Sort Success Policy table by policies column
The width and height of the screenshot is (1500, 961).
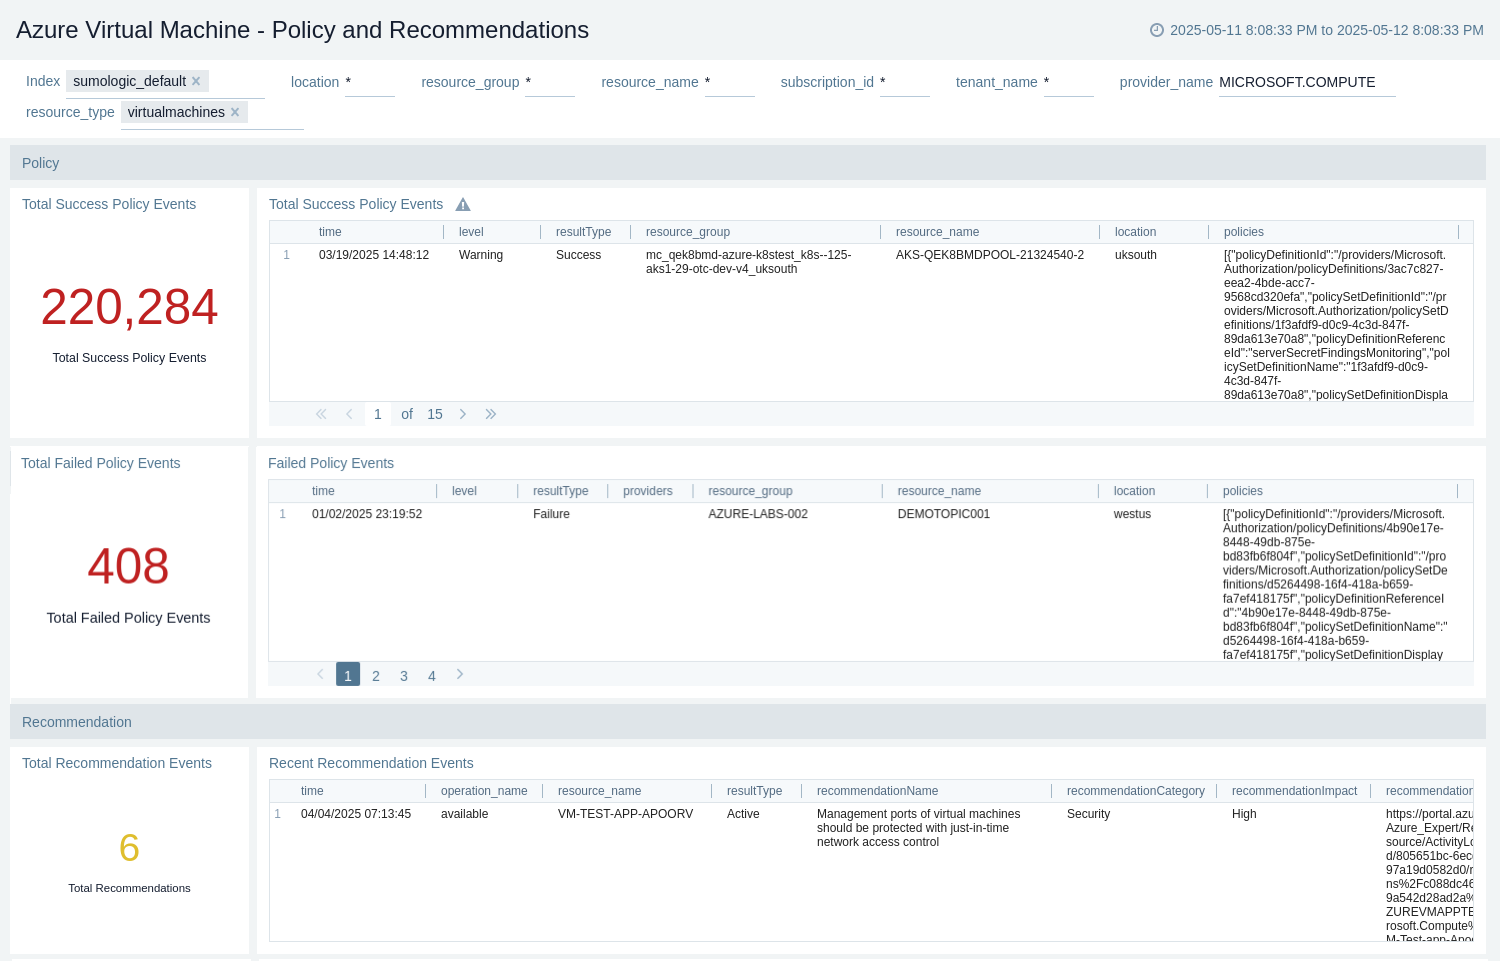[x=1244, y=232]
